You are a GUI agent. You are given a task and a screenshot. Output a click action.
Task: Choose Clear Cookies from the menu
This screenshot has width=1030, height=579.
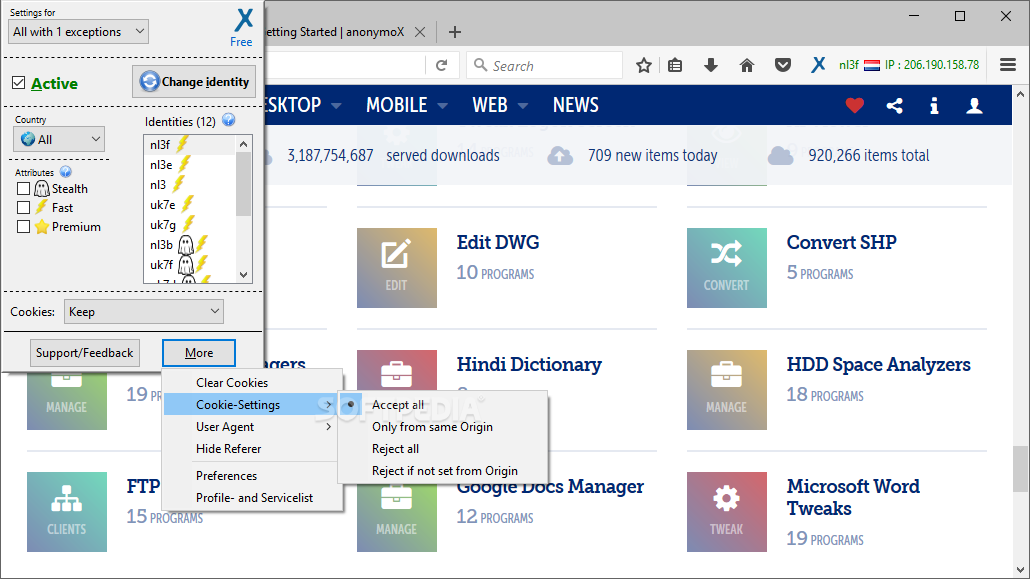[252, 382]
